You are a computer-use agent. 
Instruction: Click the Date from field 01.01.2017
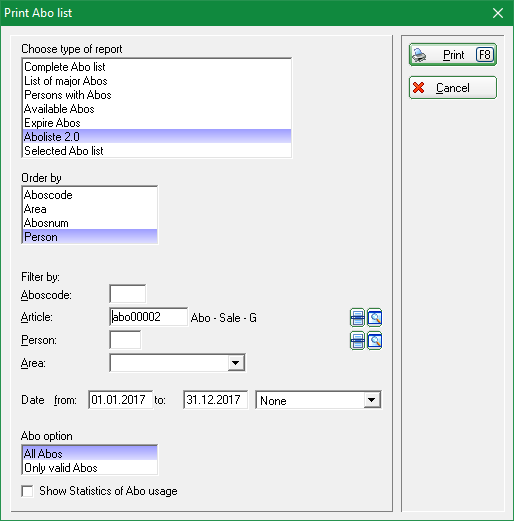click(x=121, y=400)
